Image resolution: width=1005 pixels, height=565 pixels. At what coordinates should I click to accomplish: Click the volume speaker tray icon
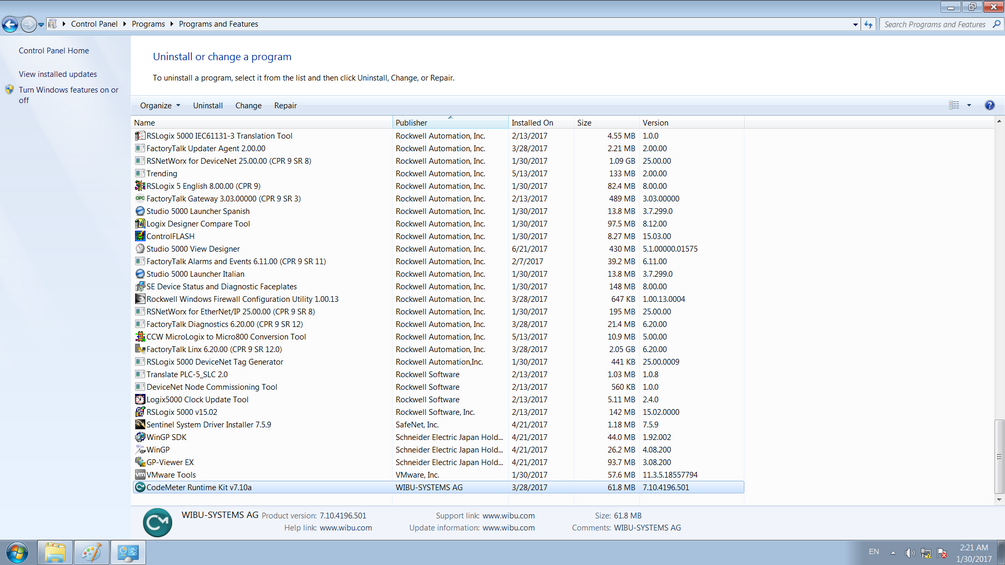[x=909, y=553]
